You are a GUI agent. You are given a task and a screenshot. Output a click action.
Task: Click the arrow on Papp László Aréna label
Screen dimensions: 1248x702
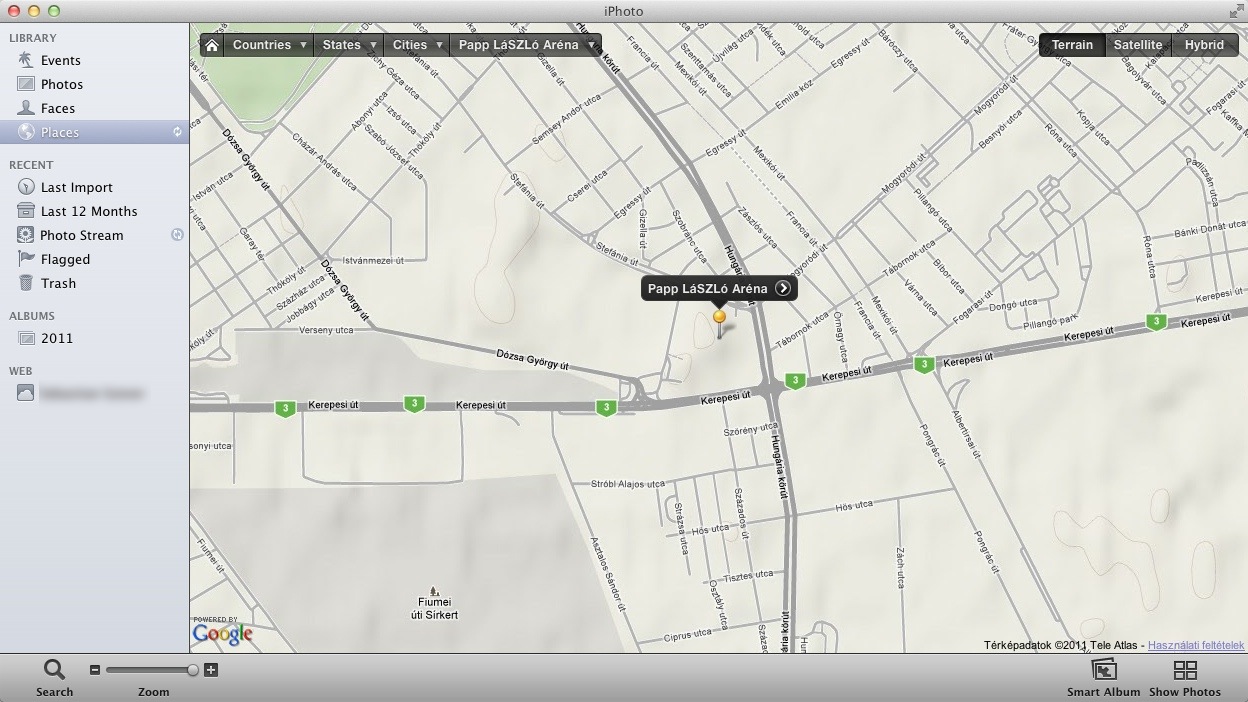coord(783,289)
